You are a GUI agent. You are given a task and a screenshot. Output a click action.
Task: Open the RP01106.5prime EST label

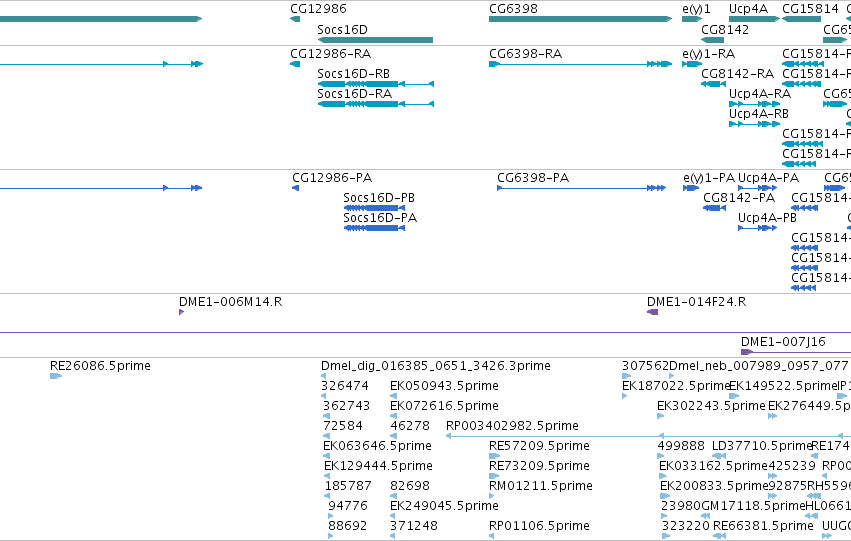pyautogui.click(x=539, y=526)
